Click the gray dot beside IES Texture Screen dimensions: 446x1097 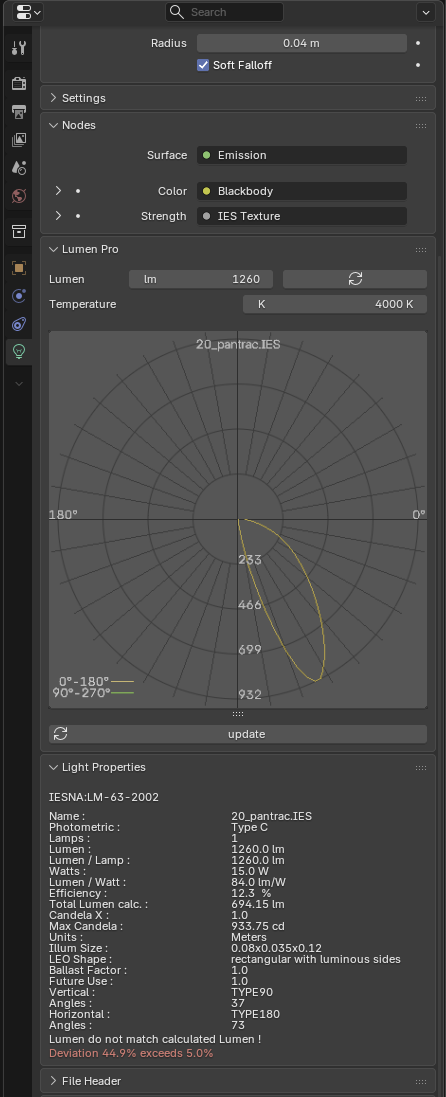coord(207,216)
